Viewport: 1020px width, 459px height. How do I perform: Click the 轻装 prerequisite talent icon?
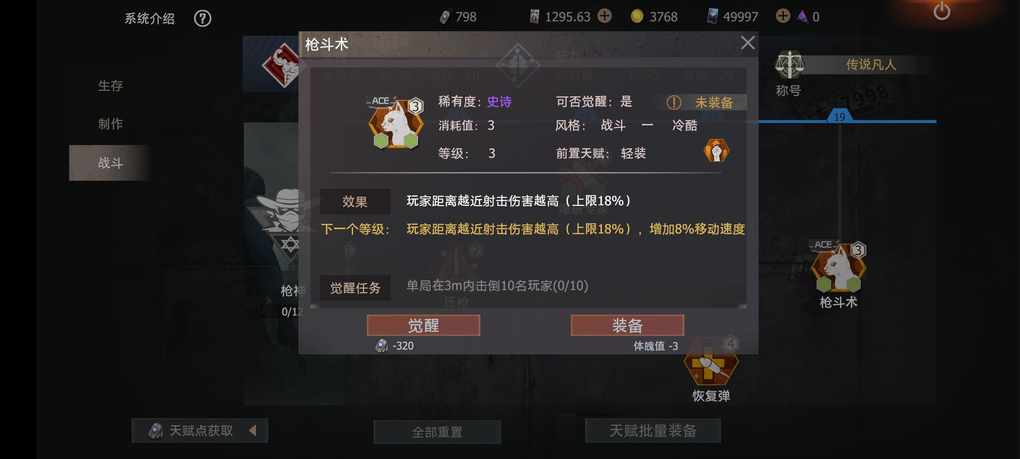click(716, 151)
